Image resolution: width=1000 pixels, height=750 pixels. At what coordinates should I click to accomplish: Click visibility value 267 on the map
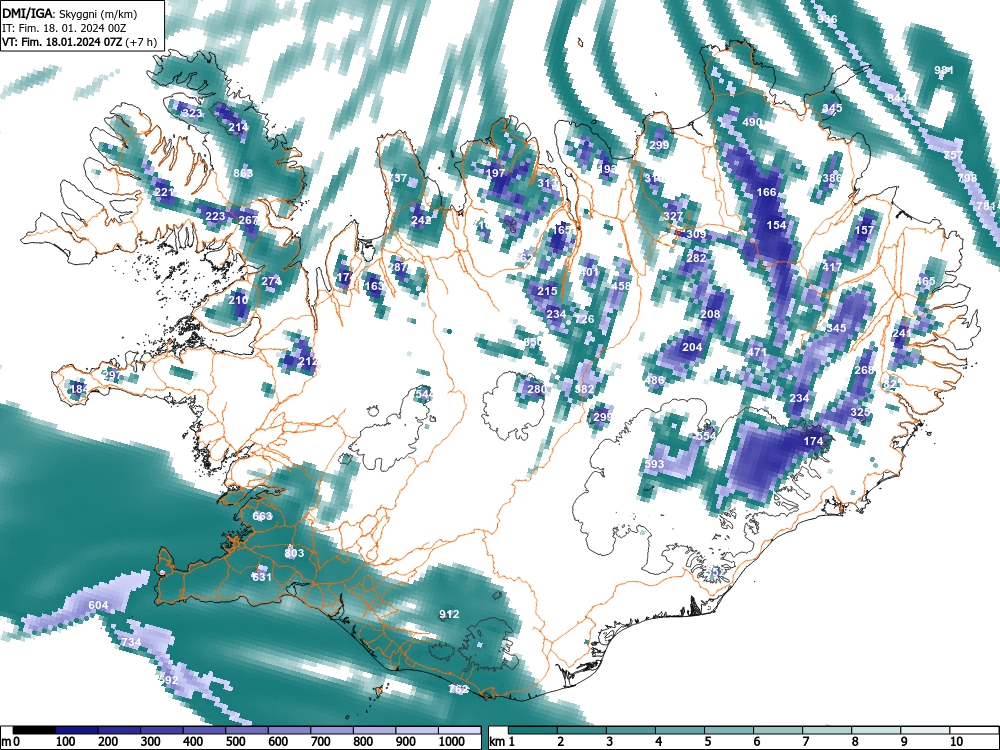click(x=248, y=220)
